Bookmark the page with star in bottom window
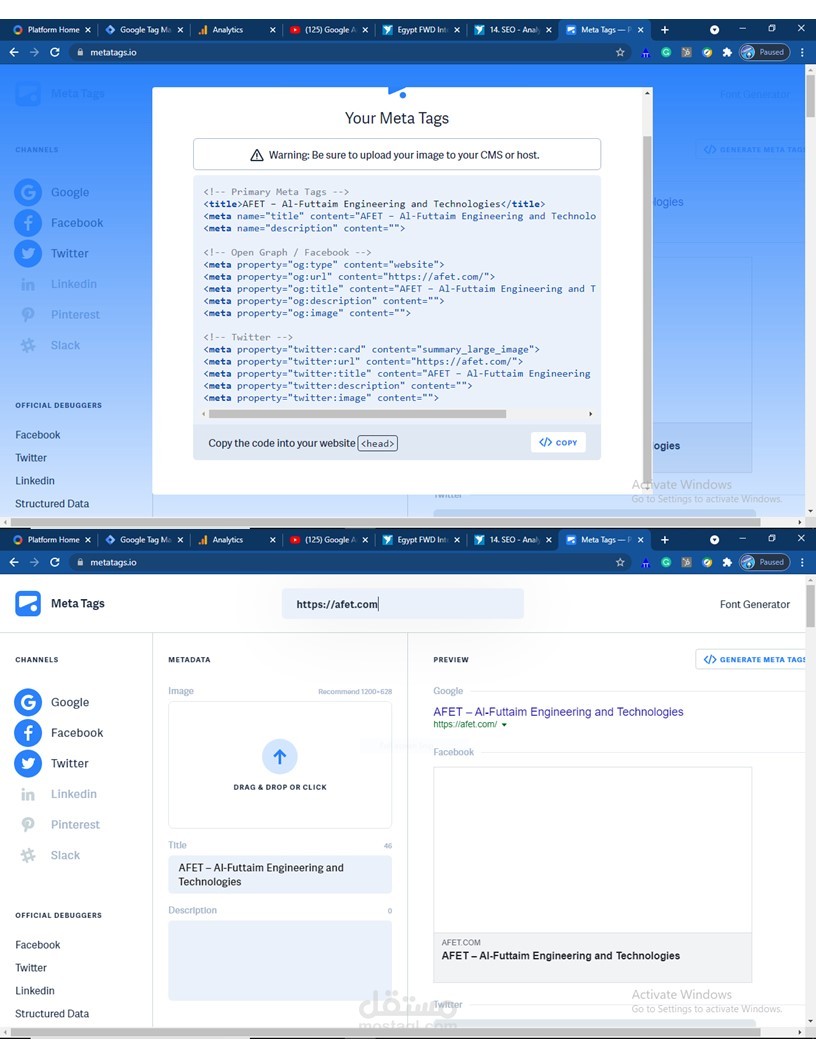Screen dimensions: 816x1056 [620, 562]
